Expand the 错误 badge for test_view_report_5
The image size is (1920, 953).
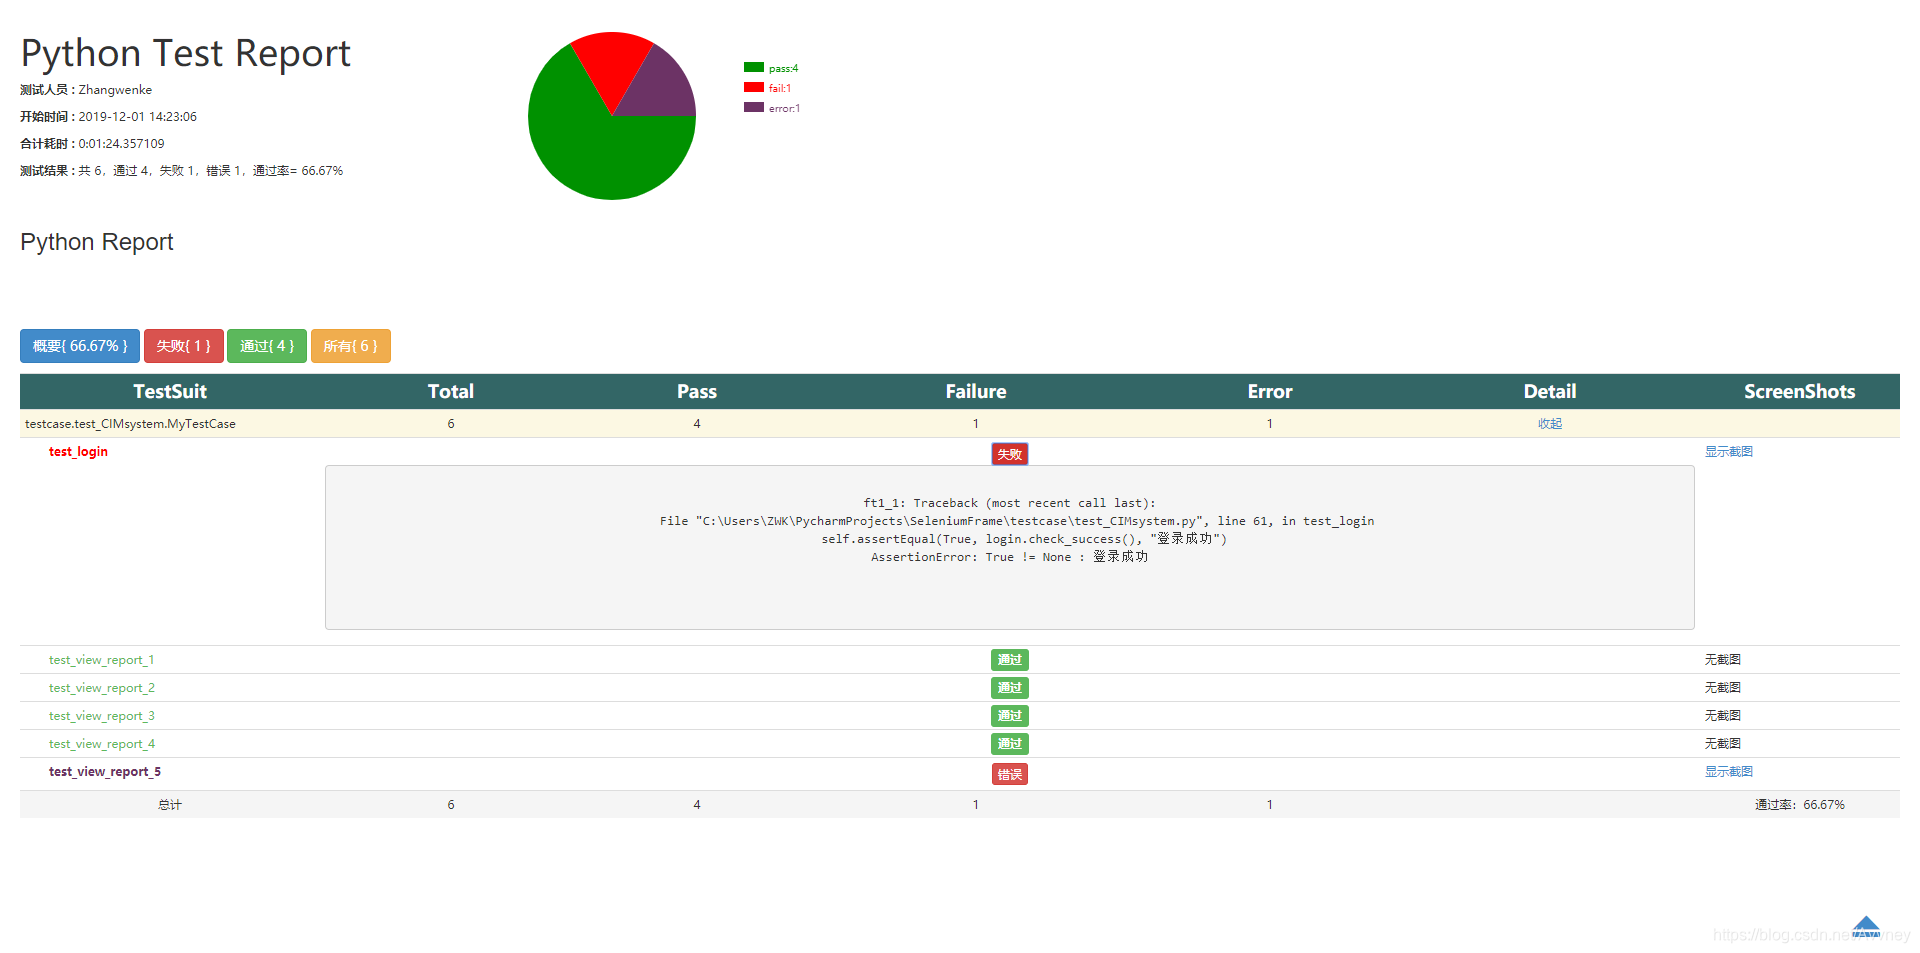[1010, 774]
